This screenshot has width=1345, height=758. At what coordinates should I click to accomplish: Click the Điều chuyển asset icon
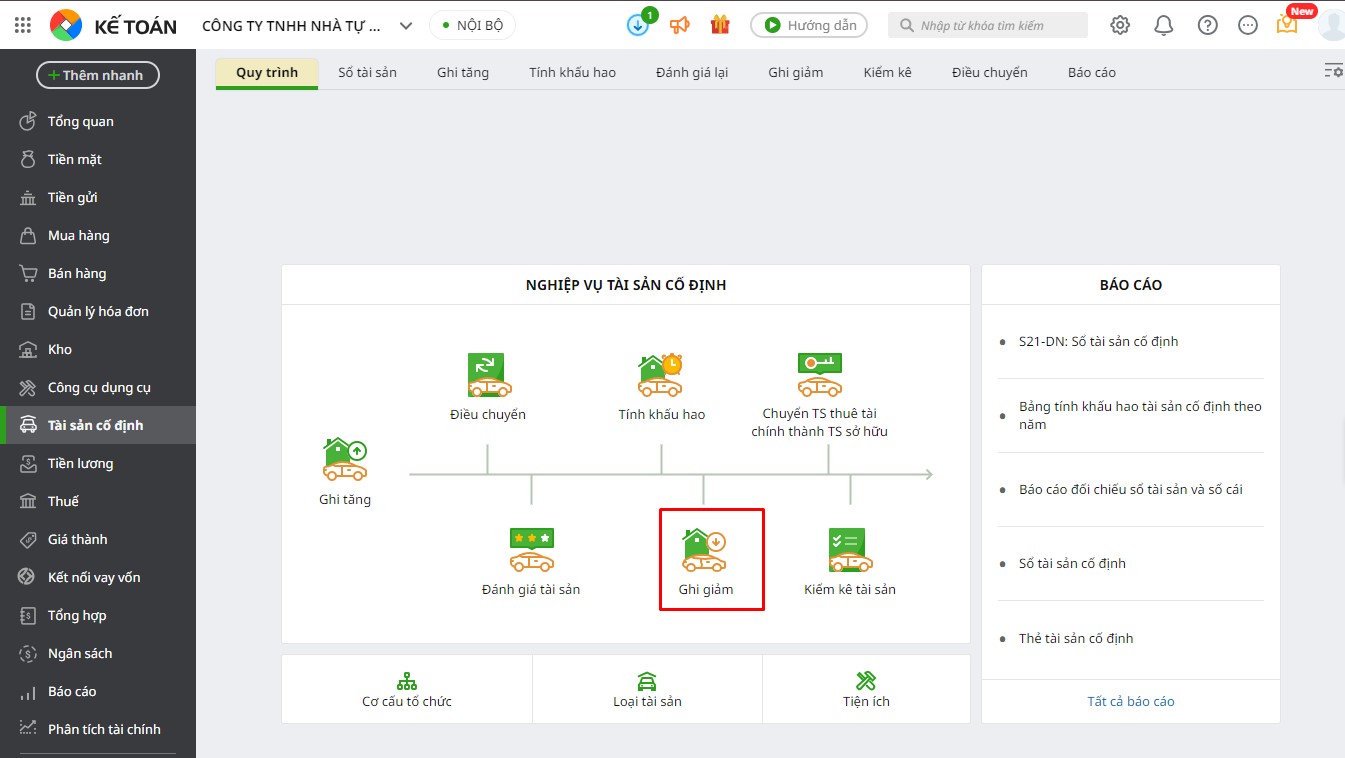(488, 375)
